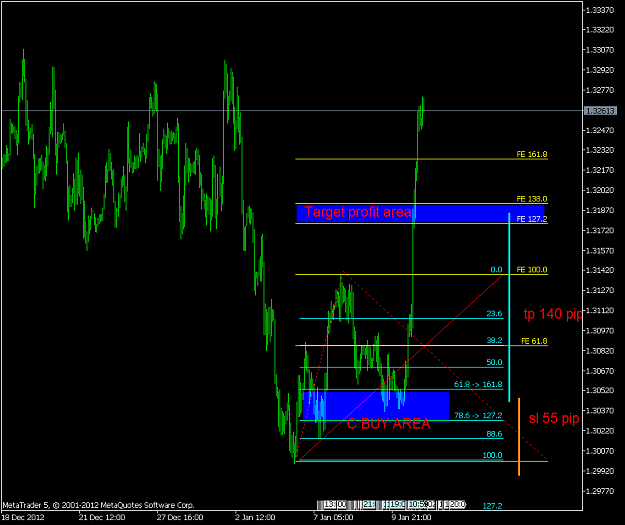
Task: Click the cyan '0.0' Fibonacci label
Action: pos(496,270)
